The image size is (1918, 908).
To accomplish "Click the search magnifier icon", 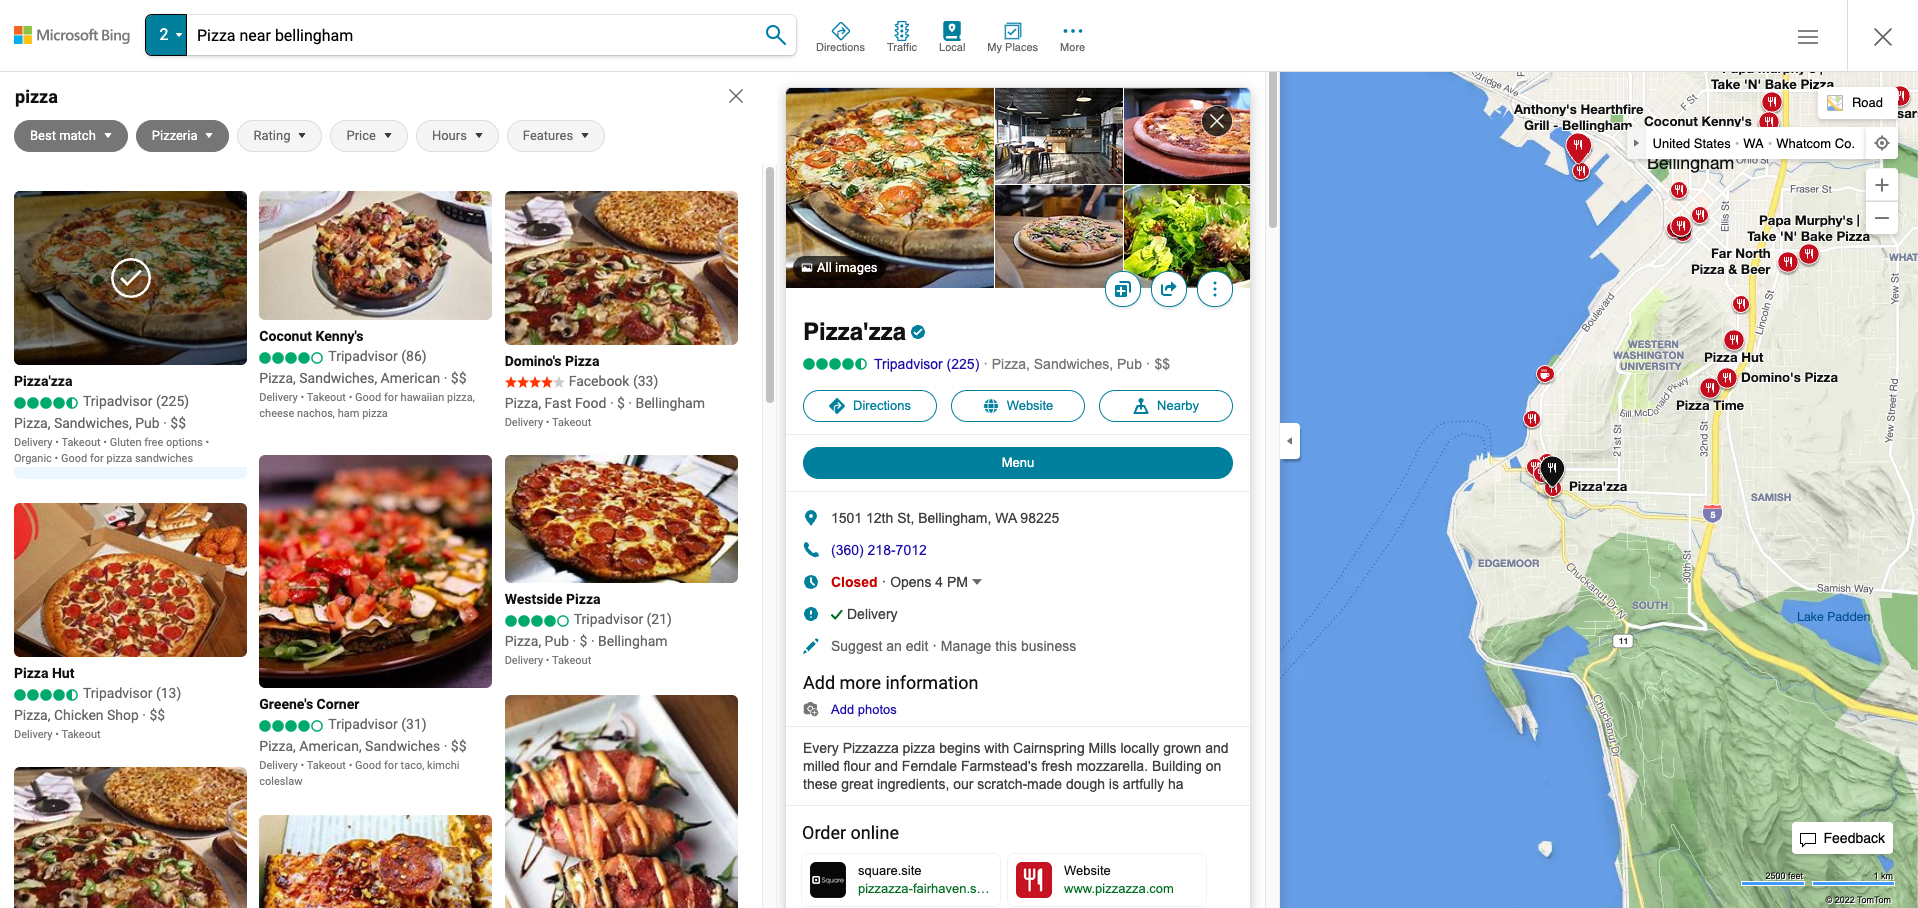I will (775, 35).
